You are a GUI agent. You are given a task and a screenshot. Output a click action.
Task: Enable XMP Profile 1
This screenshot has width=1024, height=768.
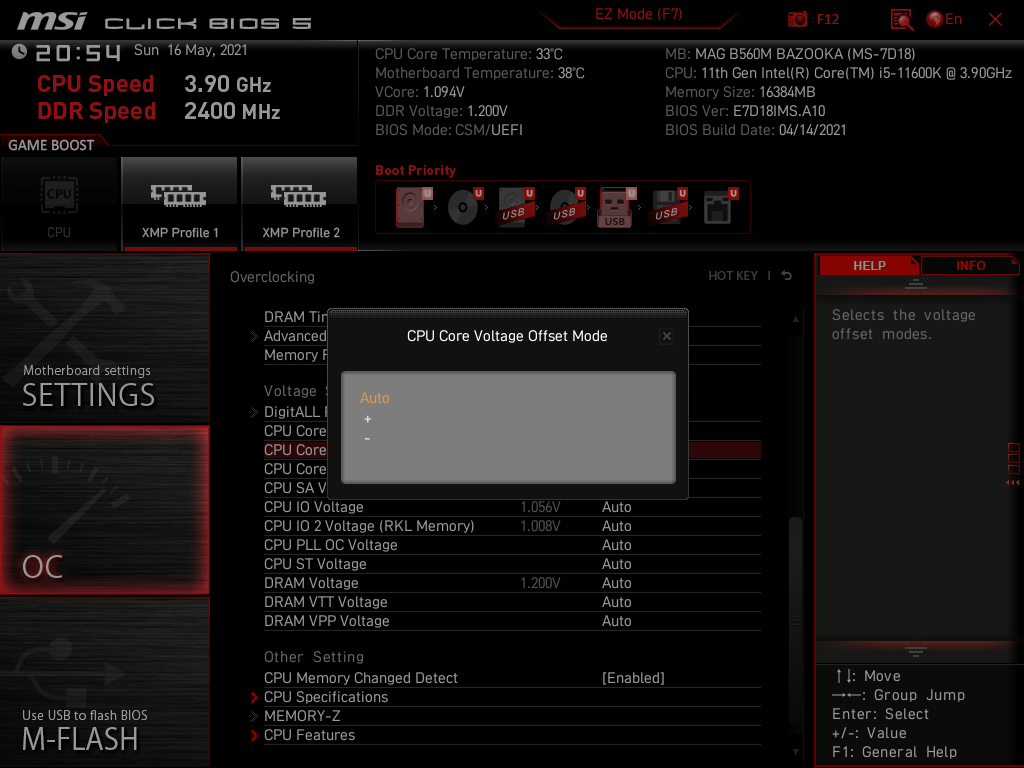coord(180,204)
